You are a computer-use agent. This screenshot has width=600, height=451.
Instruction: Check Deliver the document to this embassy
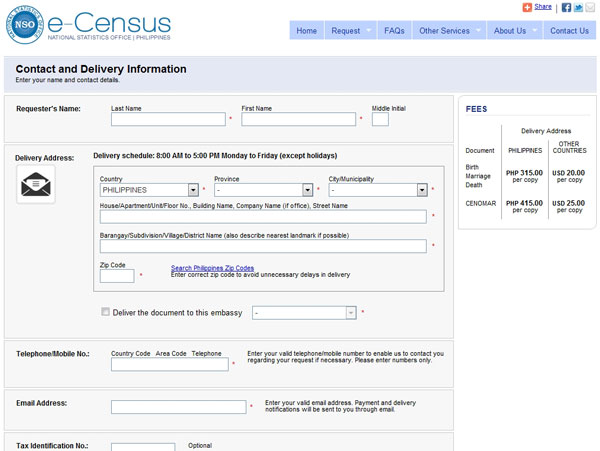tap(105, 312)
